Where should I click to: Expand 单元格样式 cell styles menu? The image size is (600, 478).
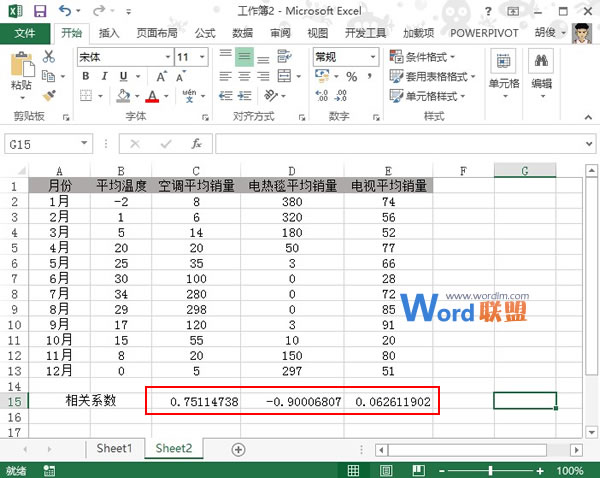click(x=427, y=96)
